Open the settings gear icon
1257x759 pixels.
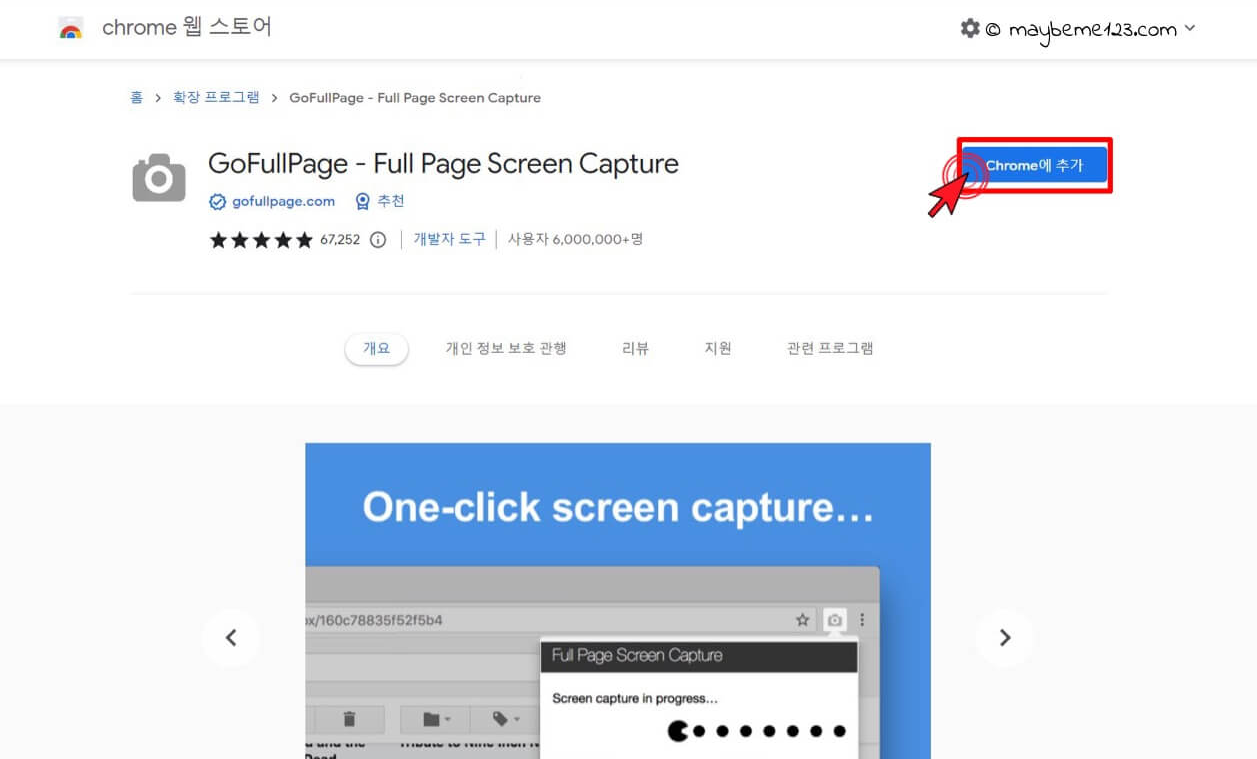(x=970, y=29)
